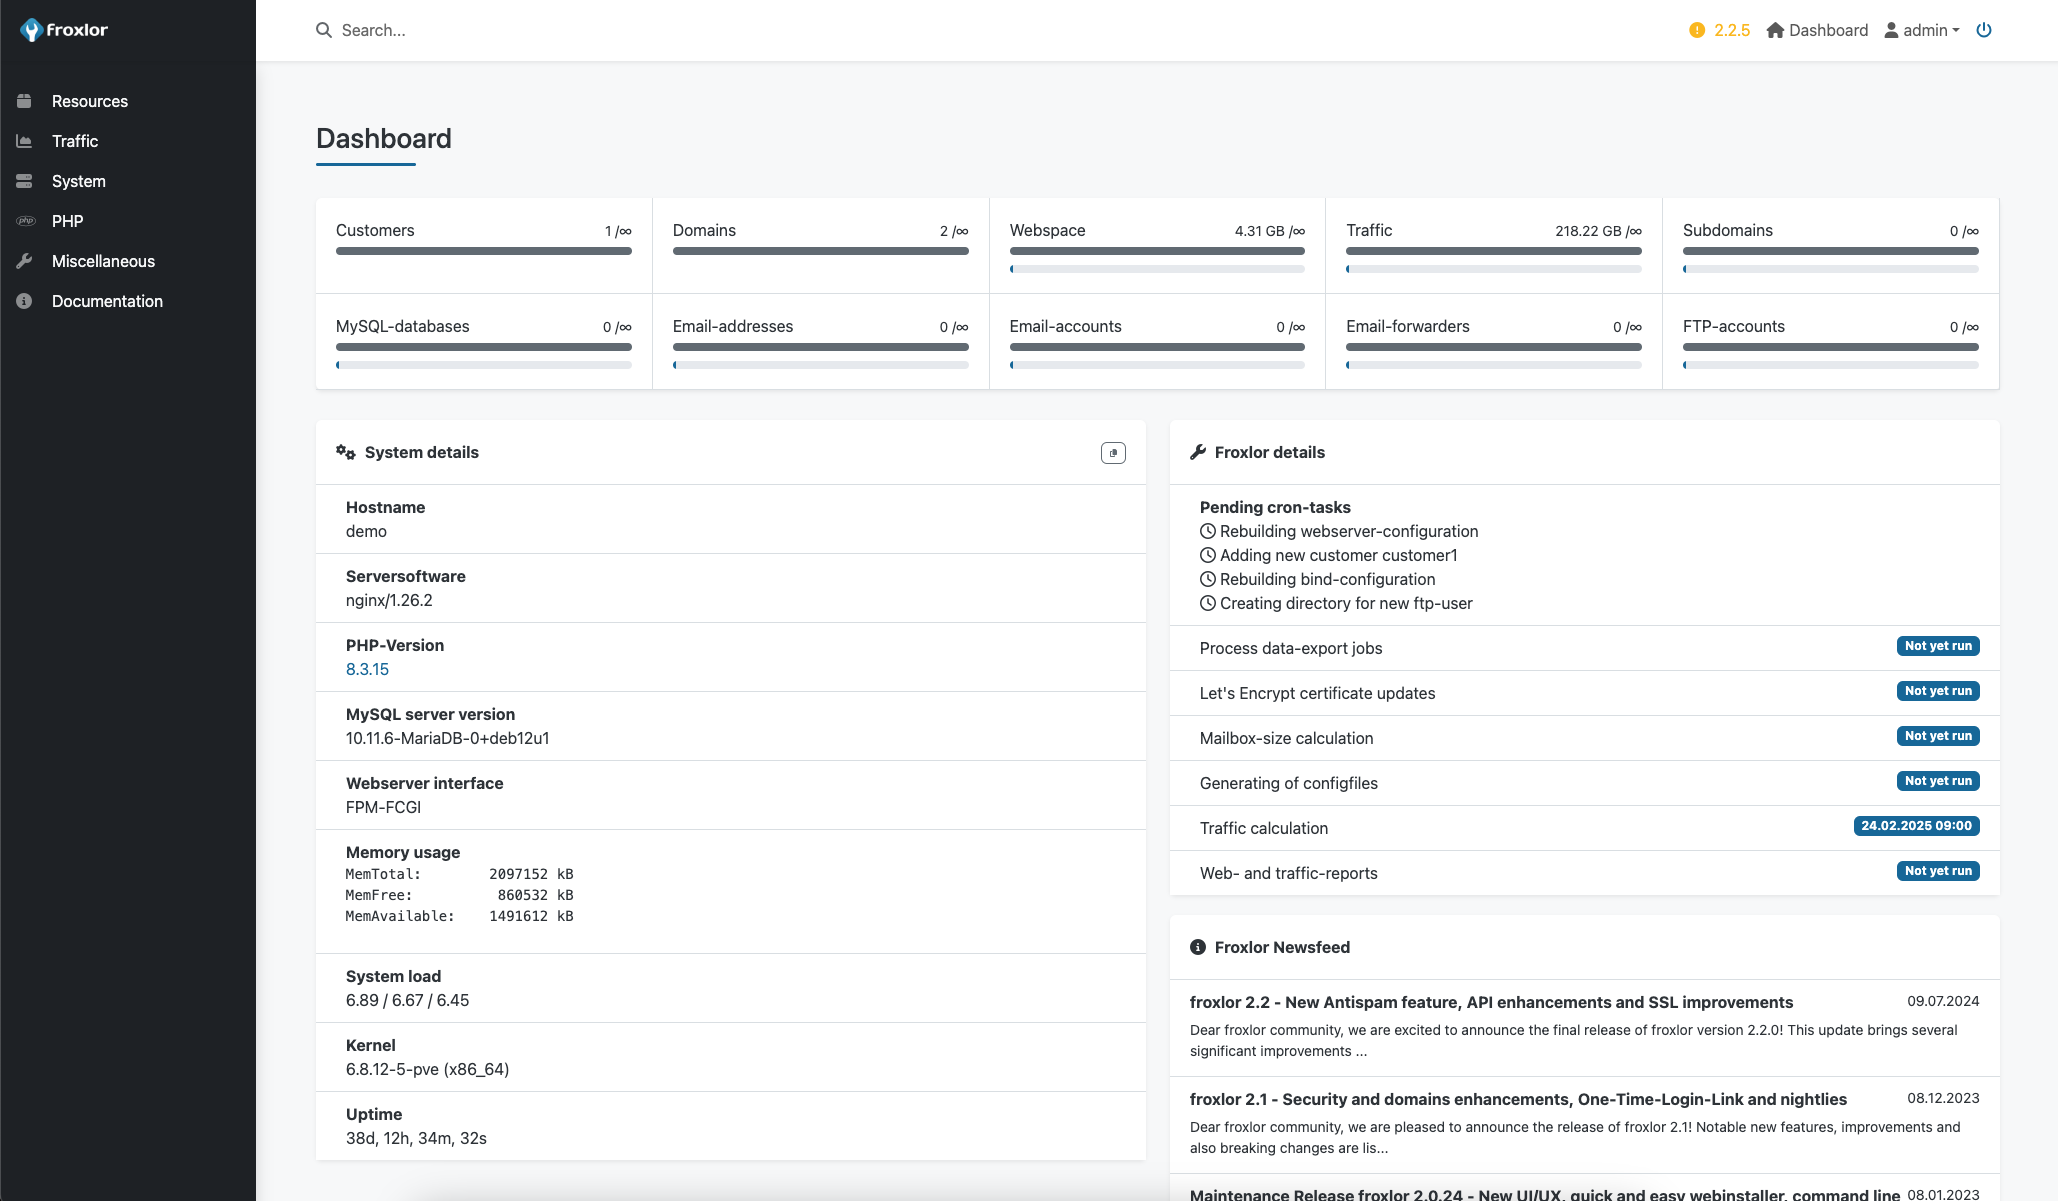The width and height of the screenshot is (2058, 1201).
Task: Expand the Resources sidebar menu
Action: (x=128, y=101)
